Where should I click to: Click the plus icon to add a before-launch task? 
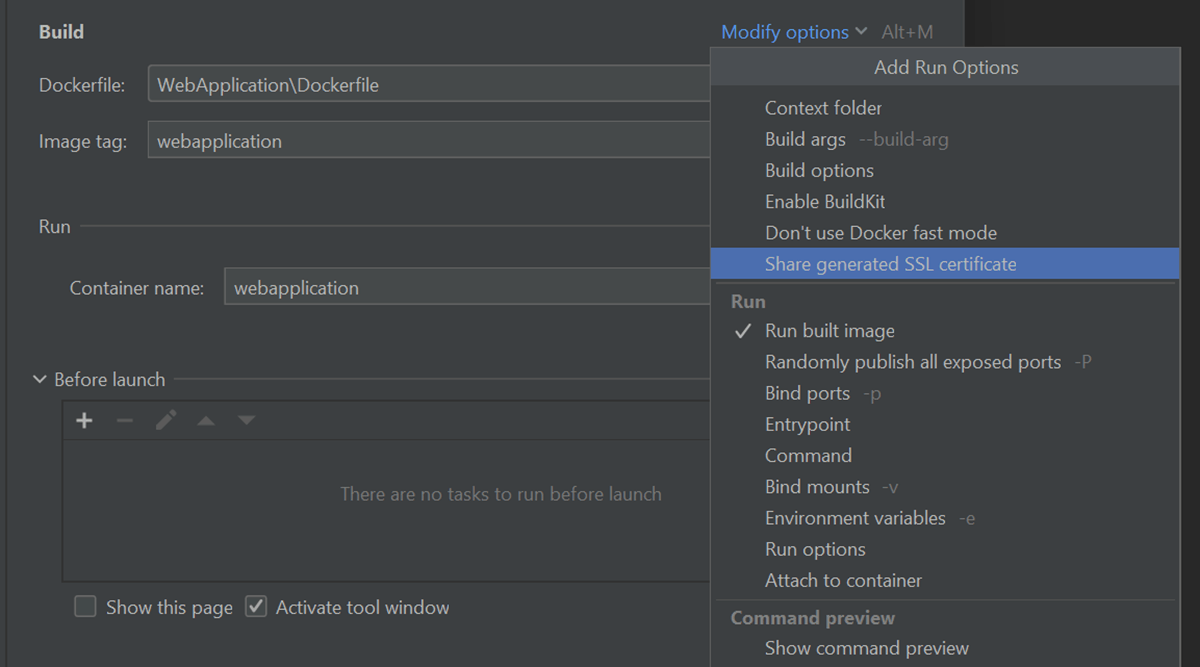click(x=84, y=421)
